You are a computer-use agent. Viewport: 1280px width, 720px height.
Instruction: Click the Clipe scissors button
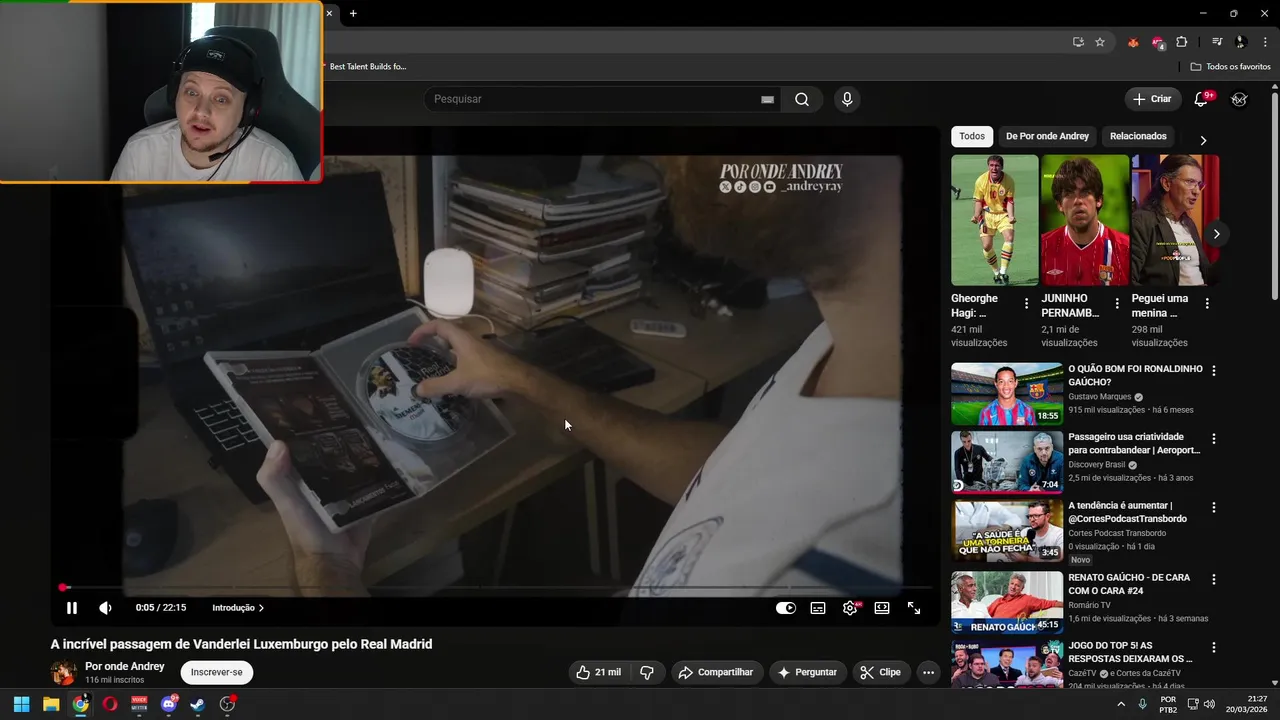click(x=881, y=672)
